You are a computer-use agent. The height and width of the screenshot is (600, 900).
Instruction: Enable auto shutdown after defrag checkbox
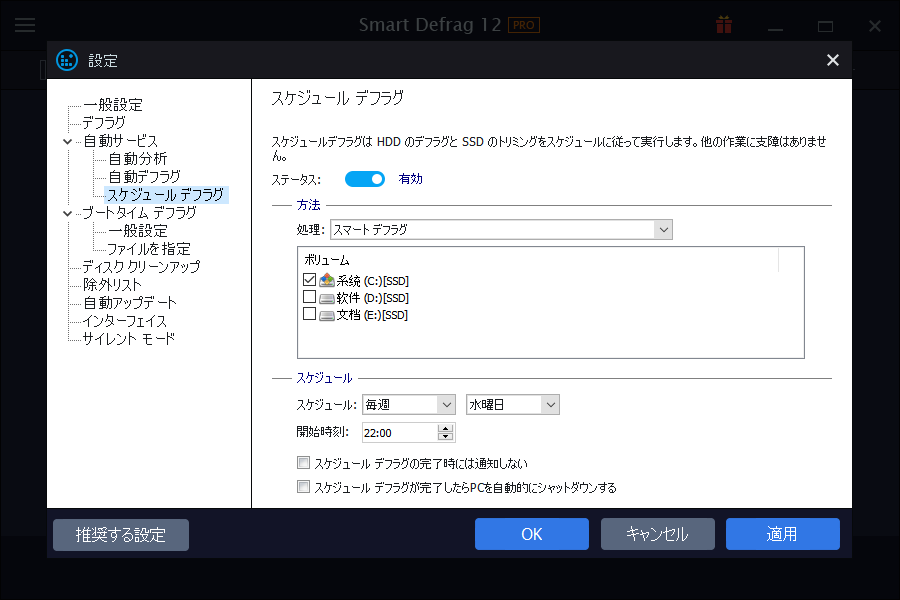click(x=303, y=487)
